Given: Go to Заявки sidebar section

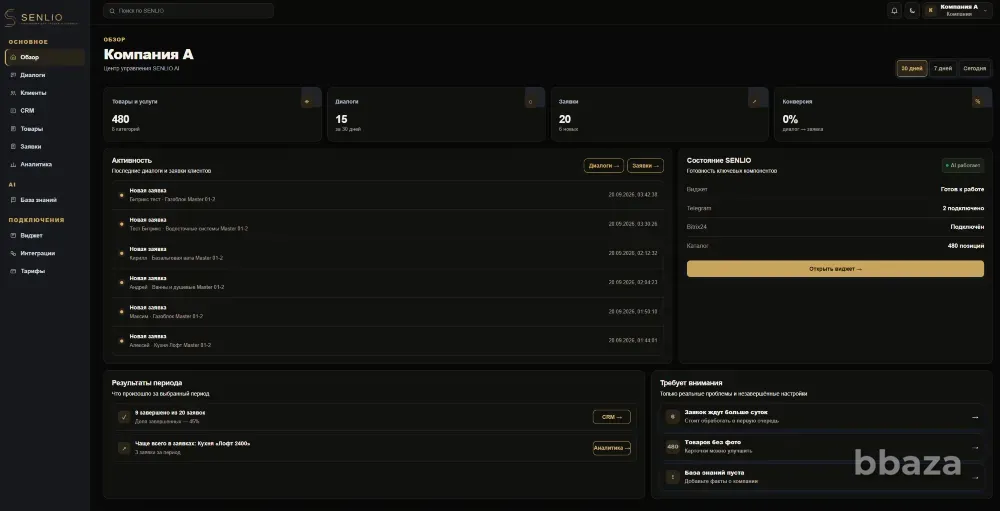Looking at the screenshot, I should 45,147.
